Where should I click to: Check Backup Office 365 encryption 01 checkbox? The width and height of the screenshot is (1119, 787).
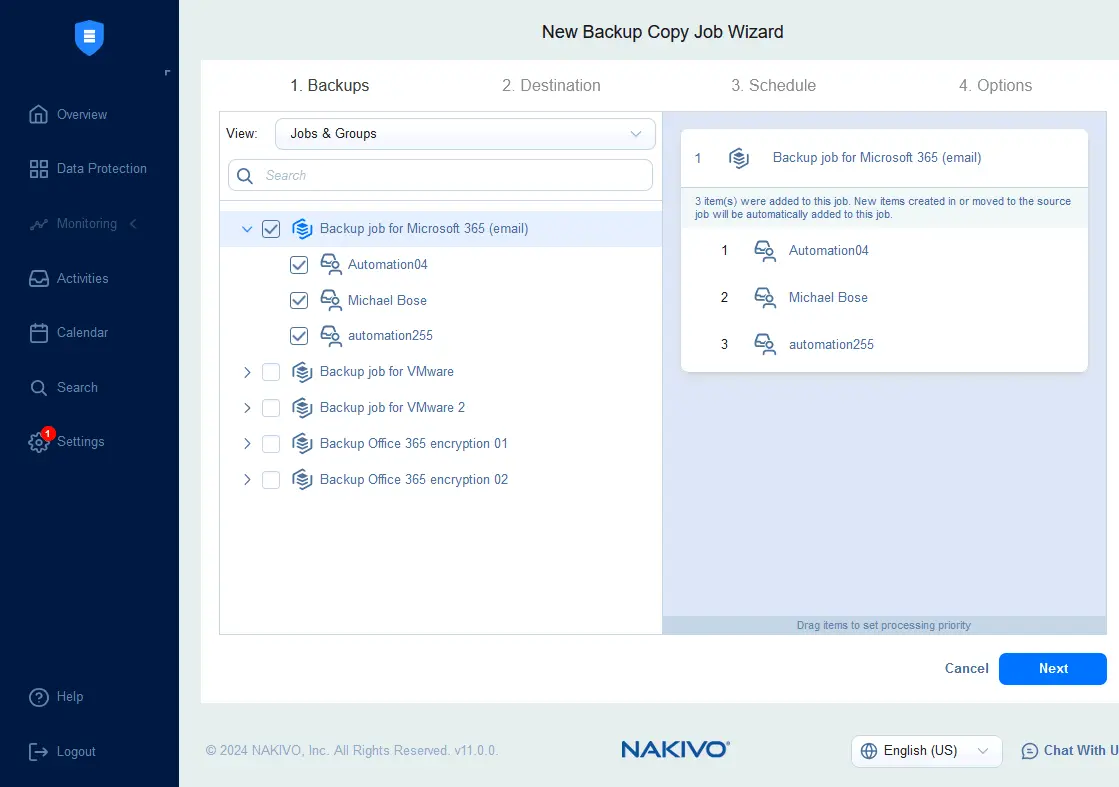(x=271, y=444)
